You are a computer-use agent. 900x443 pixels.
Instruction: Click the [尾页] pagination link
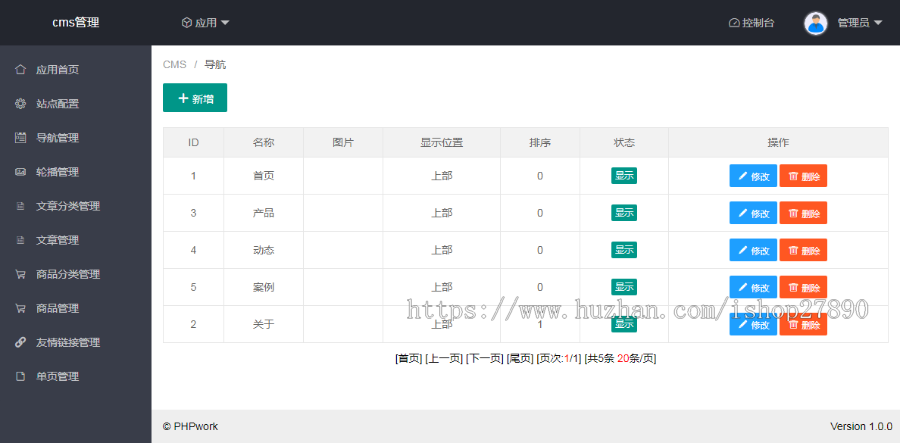coord(520,359)
